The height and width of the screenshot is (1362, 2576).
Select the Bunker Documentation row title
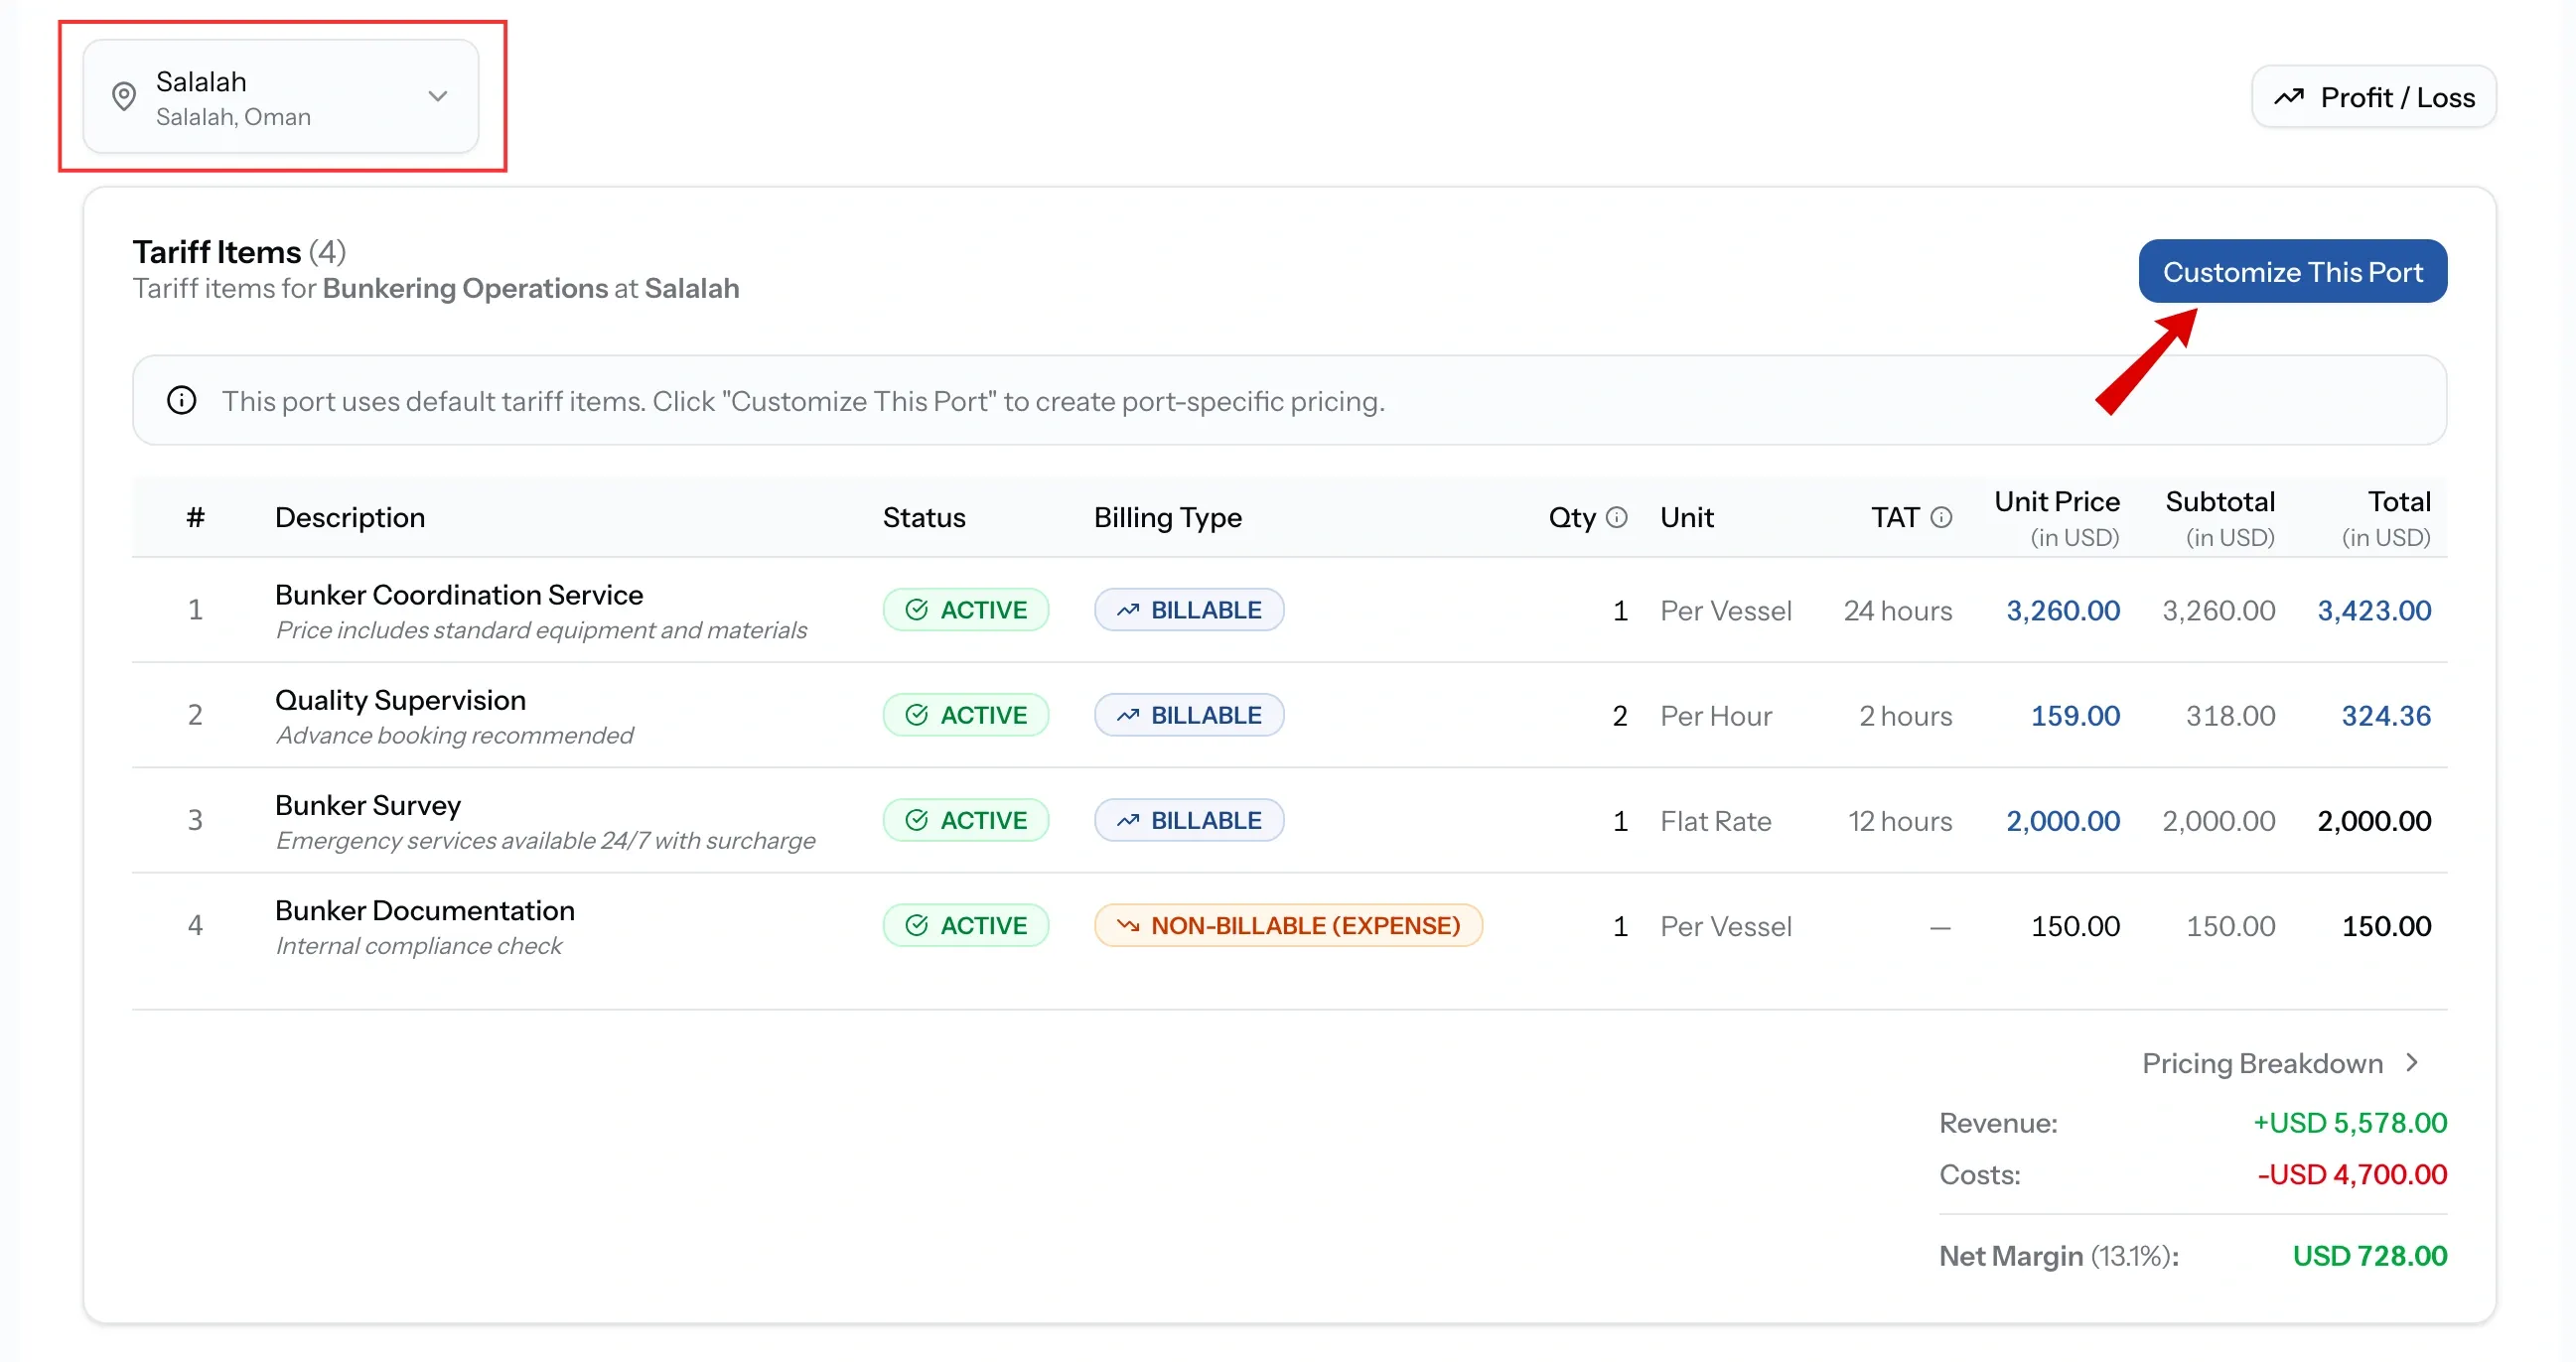(424, 911)
